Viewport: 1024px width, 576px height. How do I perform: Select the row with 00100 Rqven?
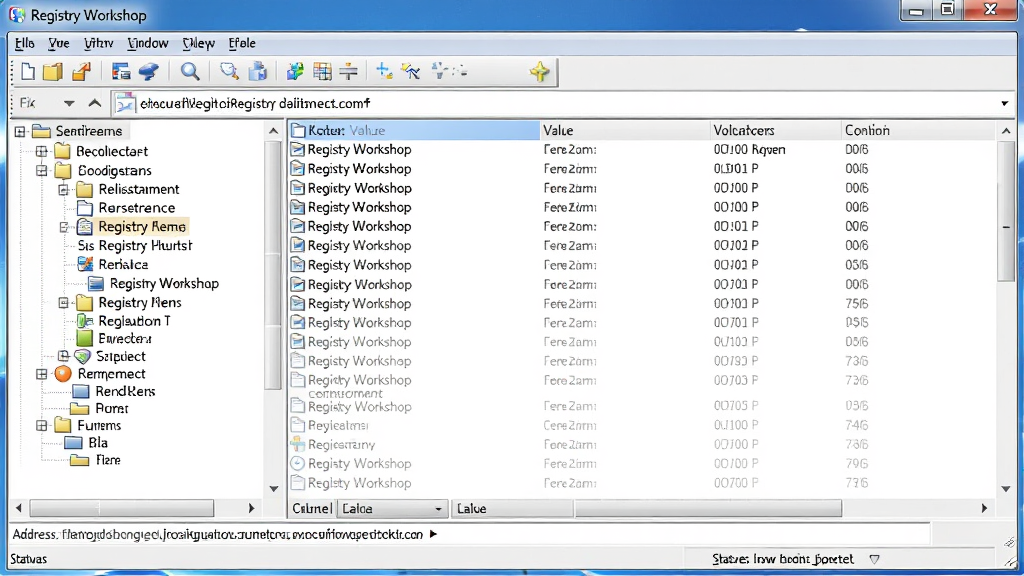tap(642, 150)
